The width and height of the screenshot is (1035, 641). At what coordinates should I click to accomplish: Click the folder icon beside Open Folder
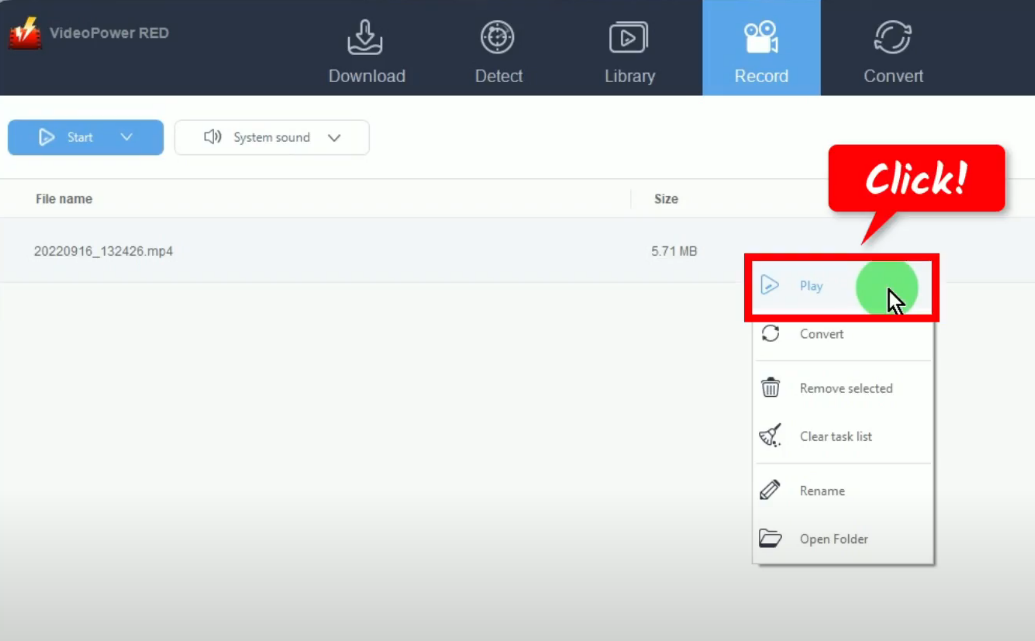coord(770,539)
